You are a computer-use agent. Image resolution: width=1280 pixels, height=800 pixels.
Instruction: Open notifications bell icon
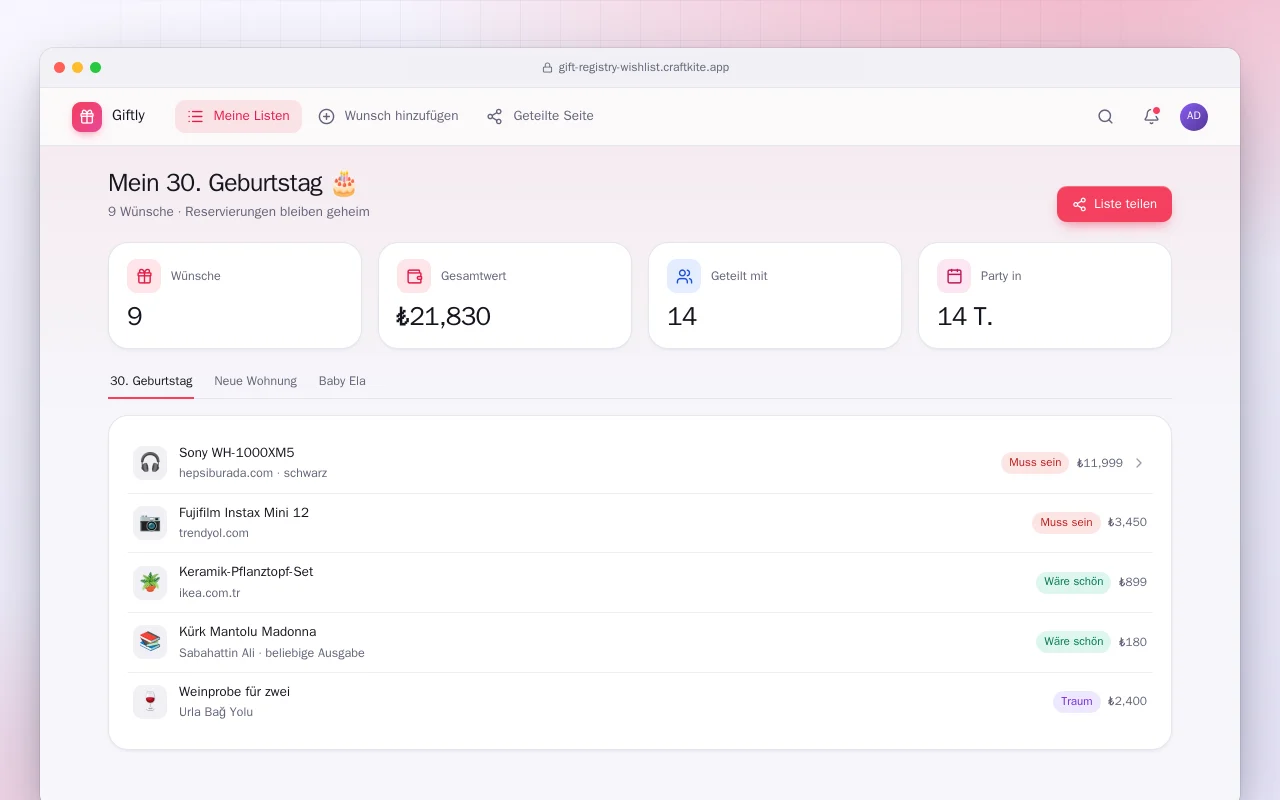(x=1151, y=117)
